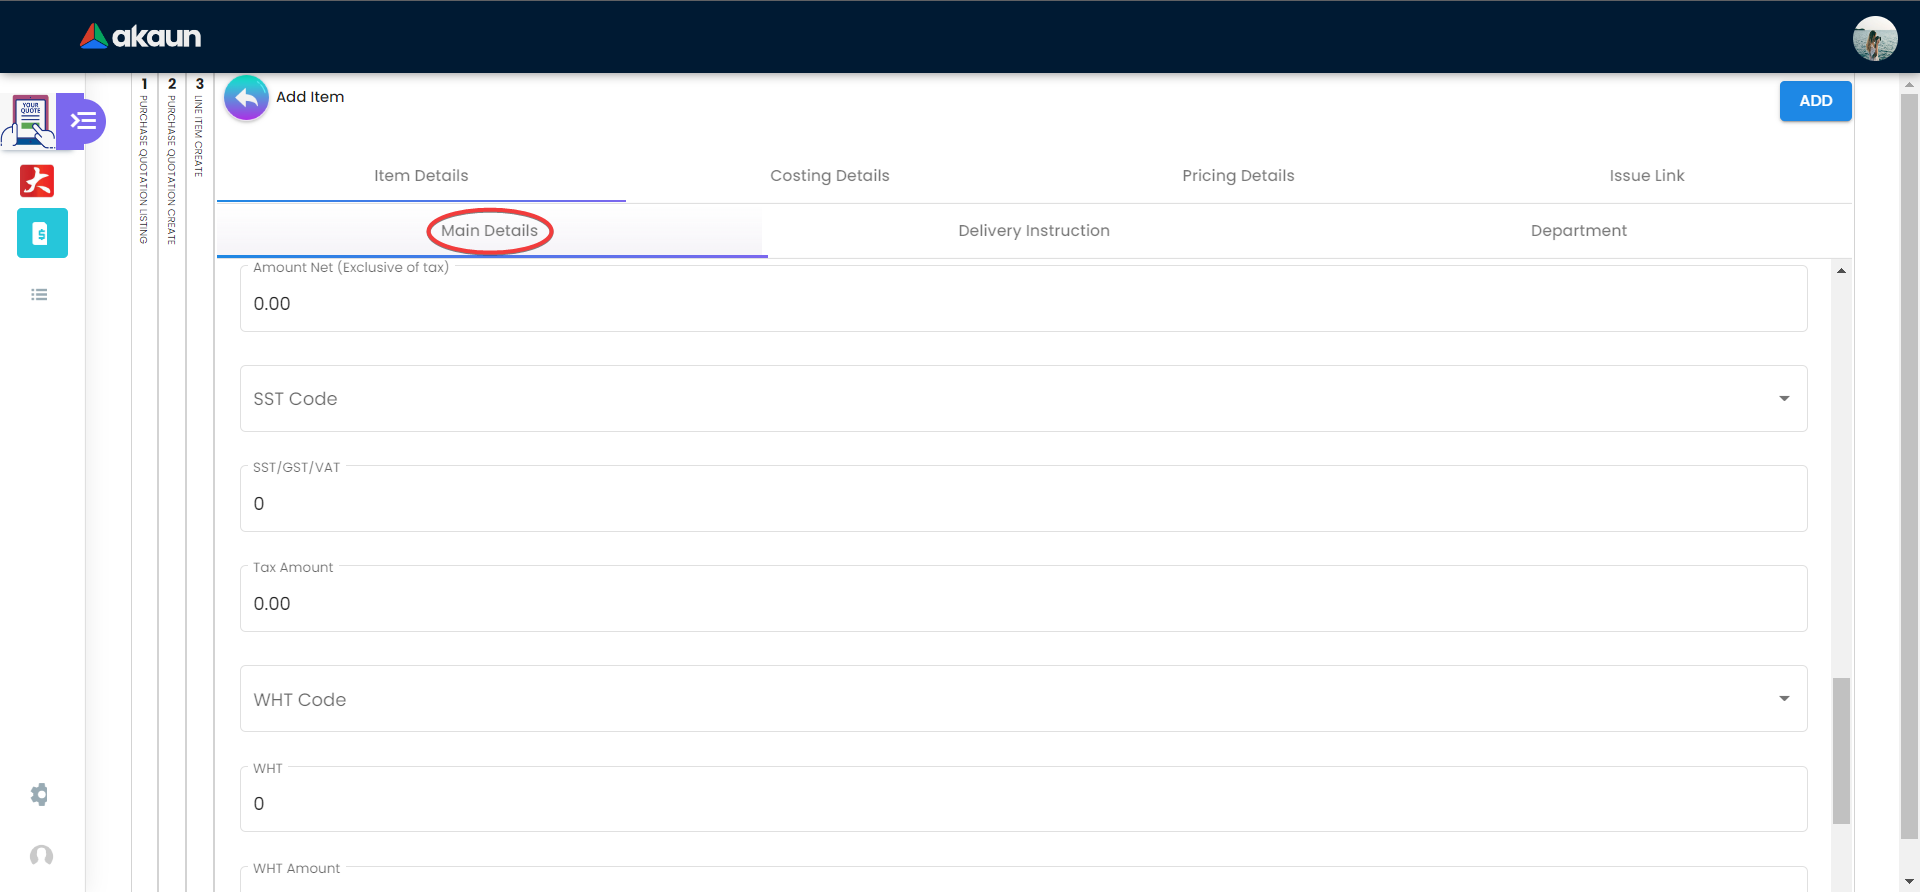This screenshot has width=1920, height=892.
Task: Open the Purchase Quotation app icon
Action: click(x=30, y=121)
